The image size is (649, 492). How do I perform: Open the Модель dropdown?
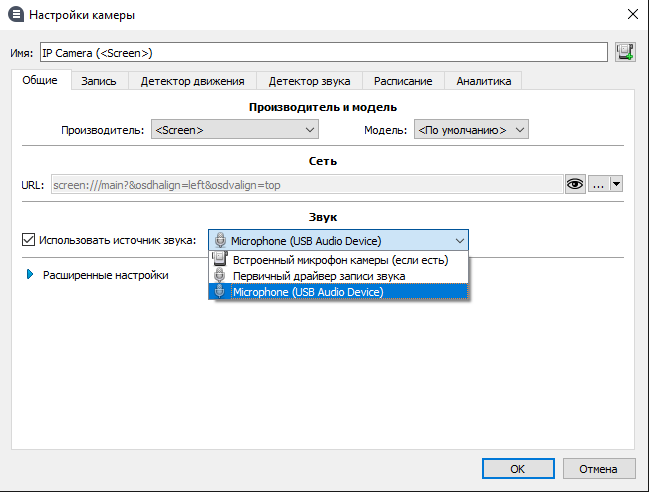[x=470, y=129]
